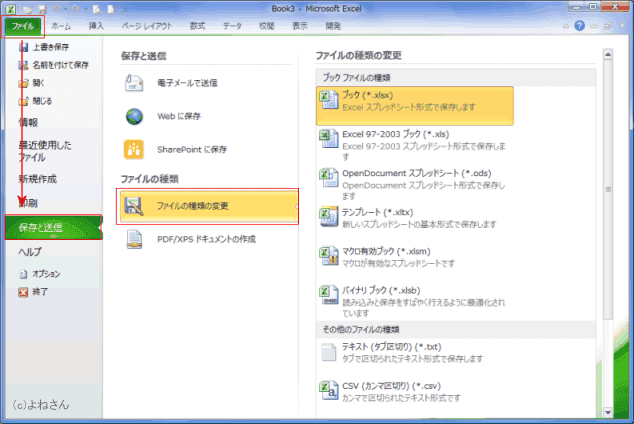Switch to the 挿入 tab
This screenshot has width=634, height=424.
click(96, 26)
